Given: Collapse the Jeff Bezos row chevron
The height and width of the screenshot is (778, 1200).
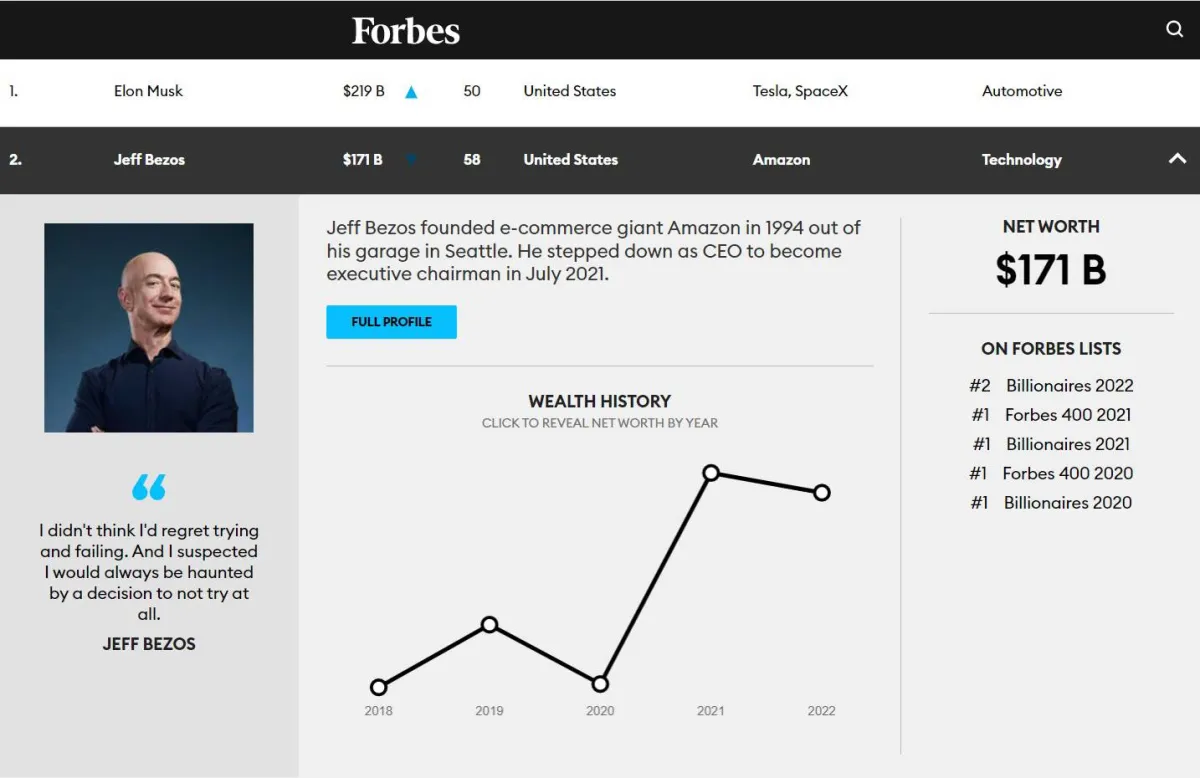Looking at the screenshot, I should pyautogui.click(x=1177, y=159).
